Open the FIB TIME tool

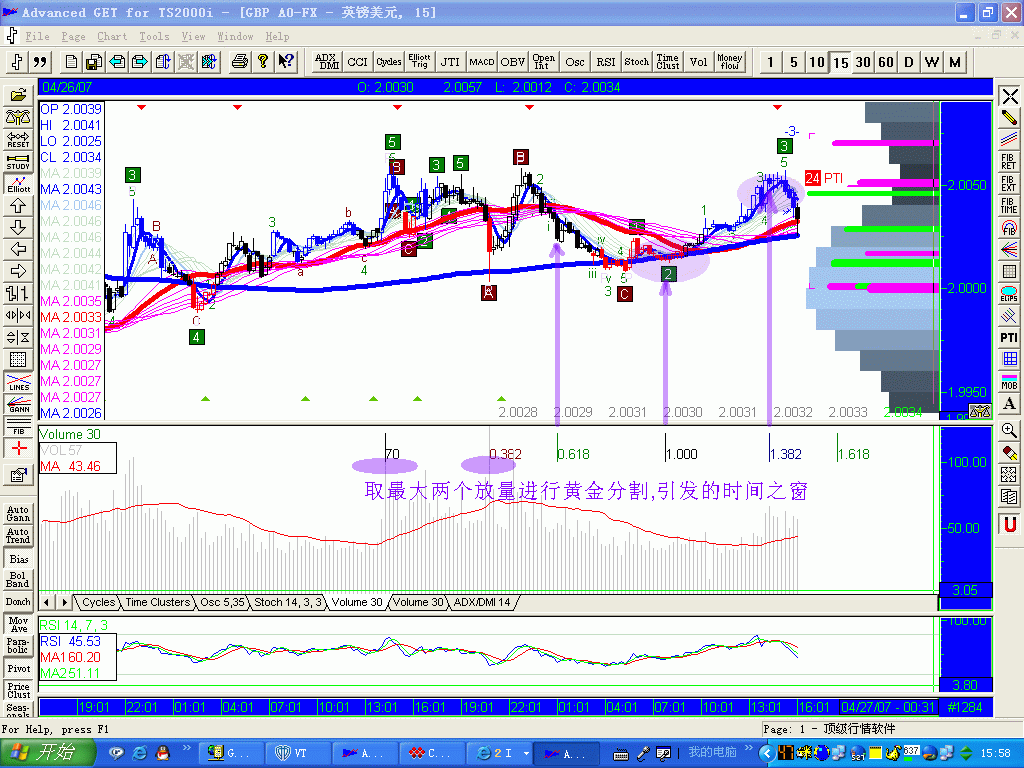pyautogui.click(x=1009, y=206)
